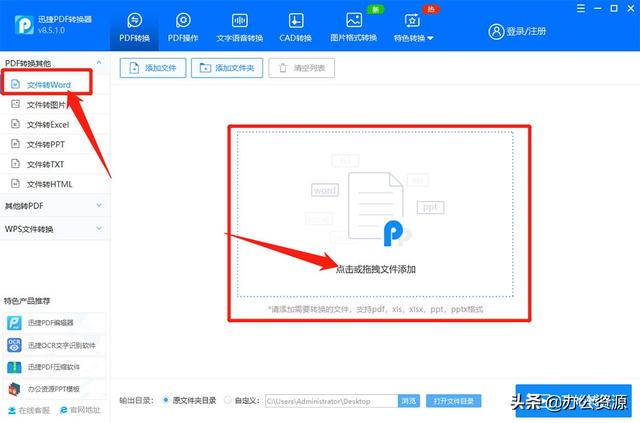Image resolution: width=640 pixels, height=423 pixels.
Task: Open the 特色转换 dropdown menu
Action: coord(413,27)
